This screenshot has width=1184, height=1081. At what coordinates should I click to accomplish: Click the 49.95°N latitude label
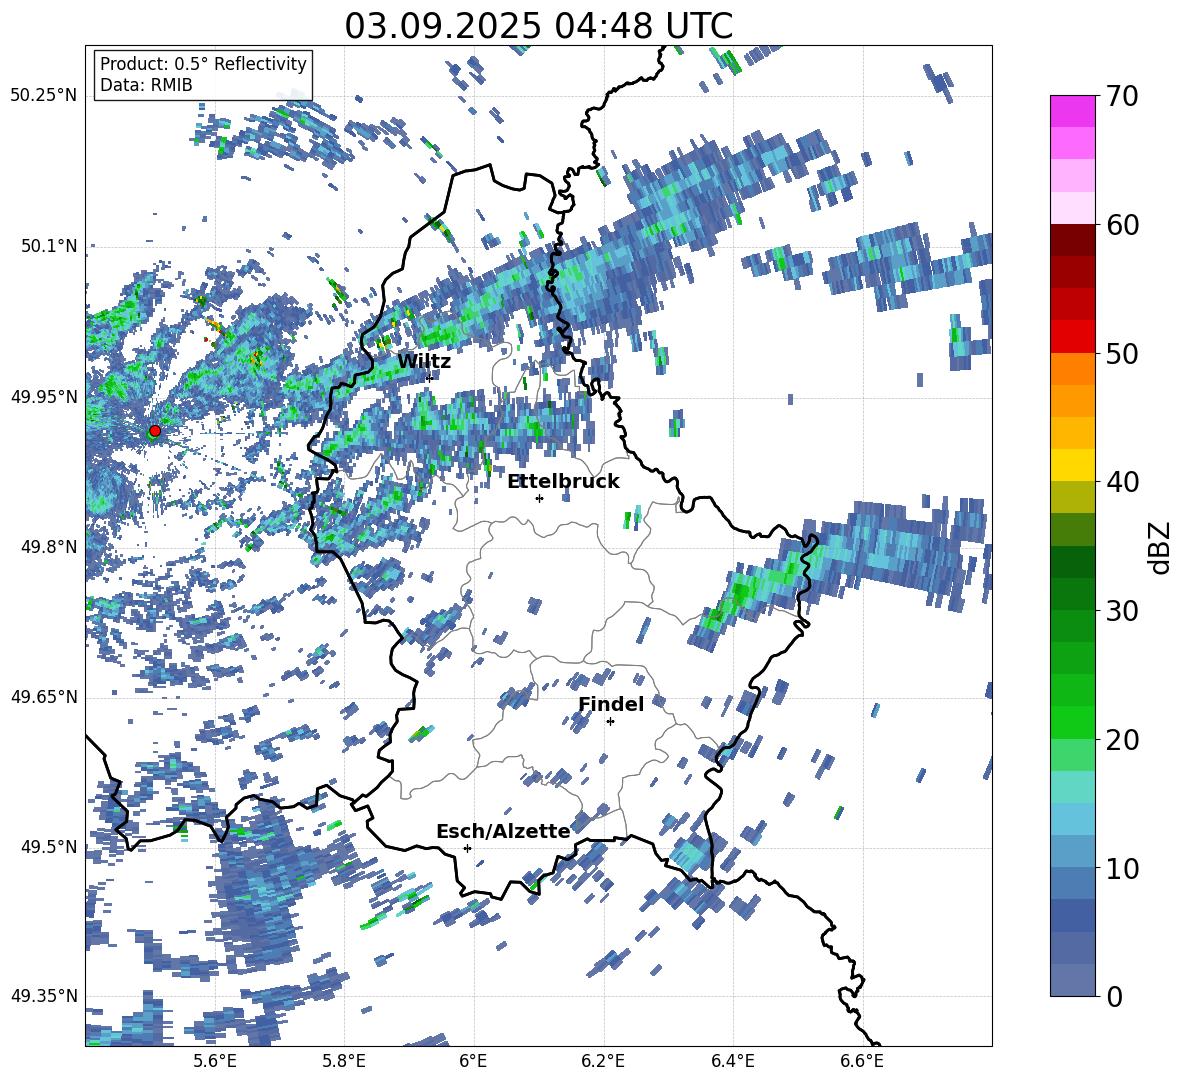pos(44,396)
